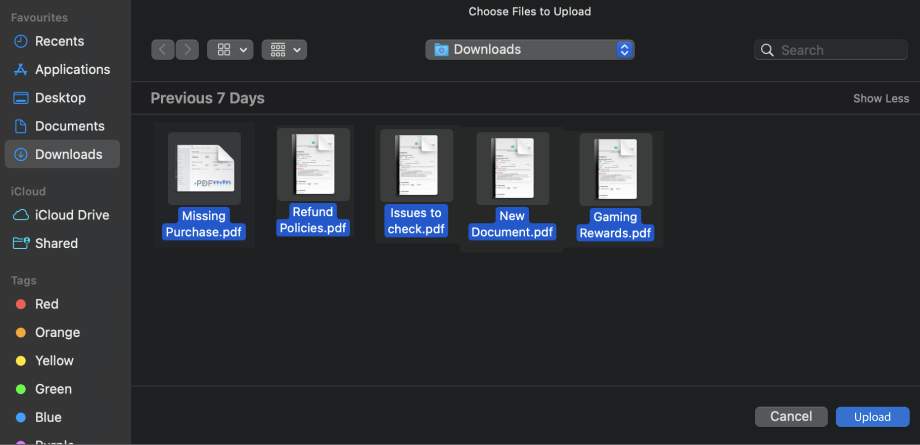Select Desktop in the sidebar
The width and height of the screenshot is (920, 445).
click(x=60, y=98)
